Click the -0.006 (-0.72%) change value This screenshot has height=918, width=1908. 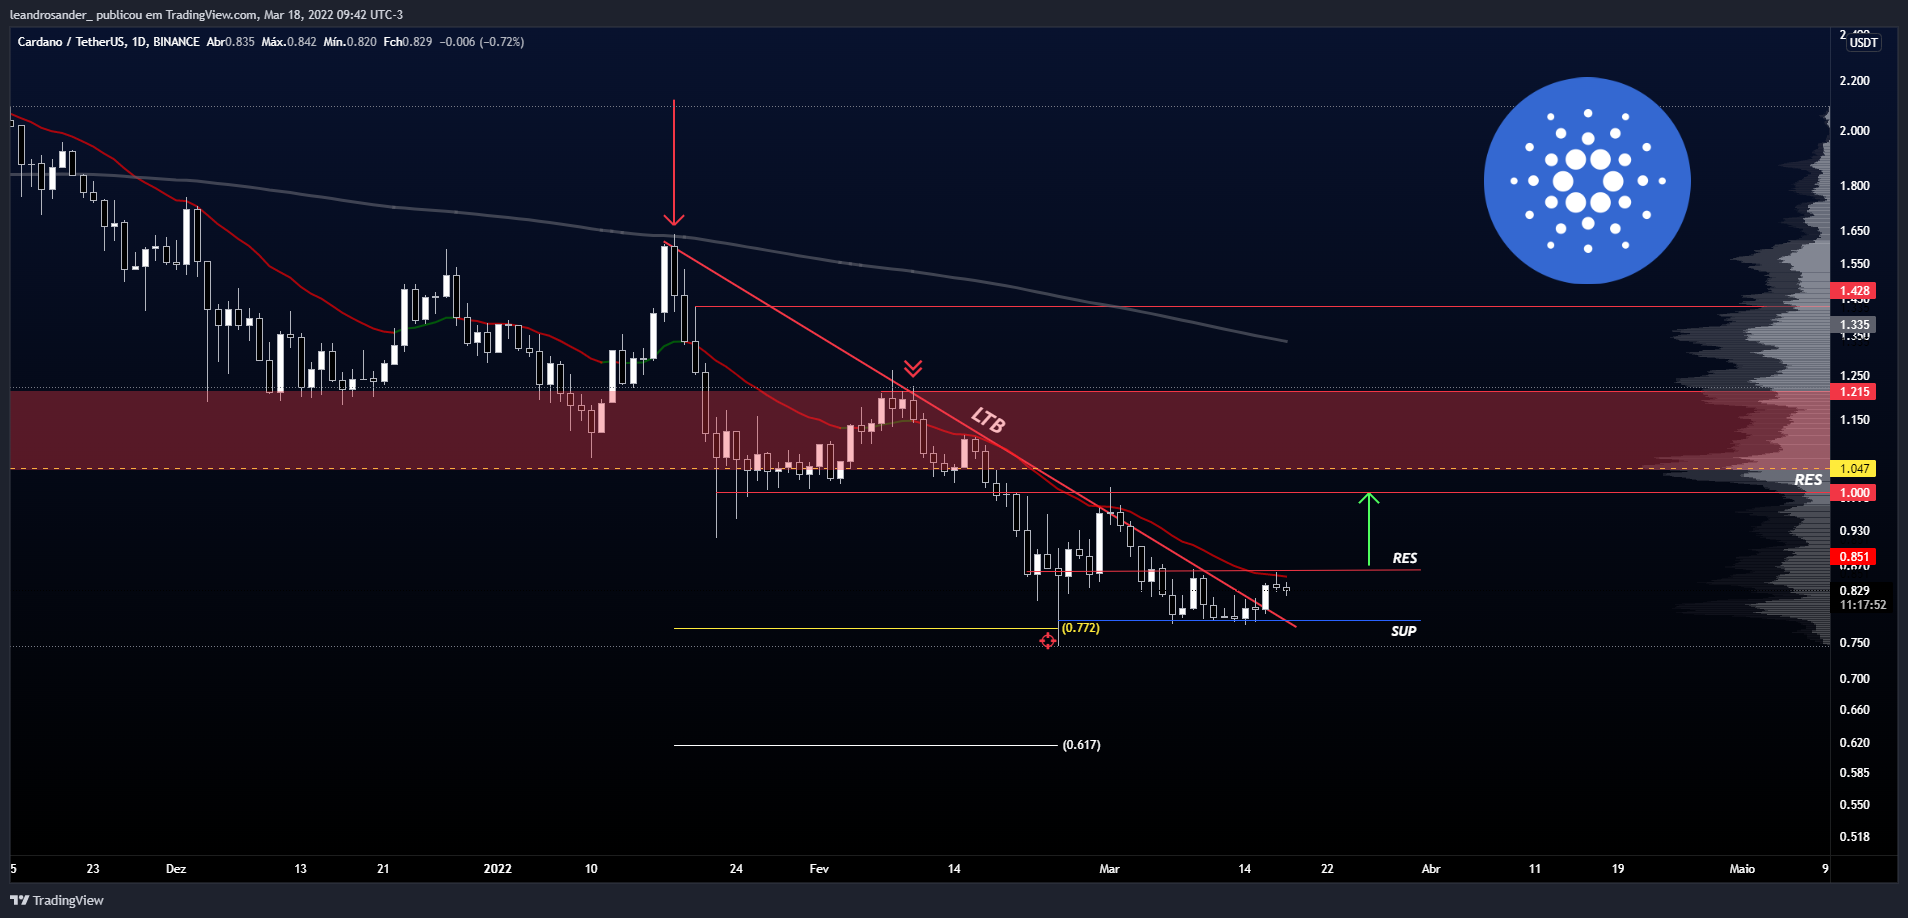coord(483,42)
